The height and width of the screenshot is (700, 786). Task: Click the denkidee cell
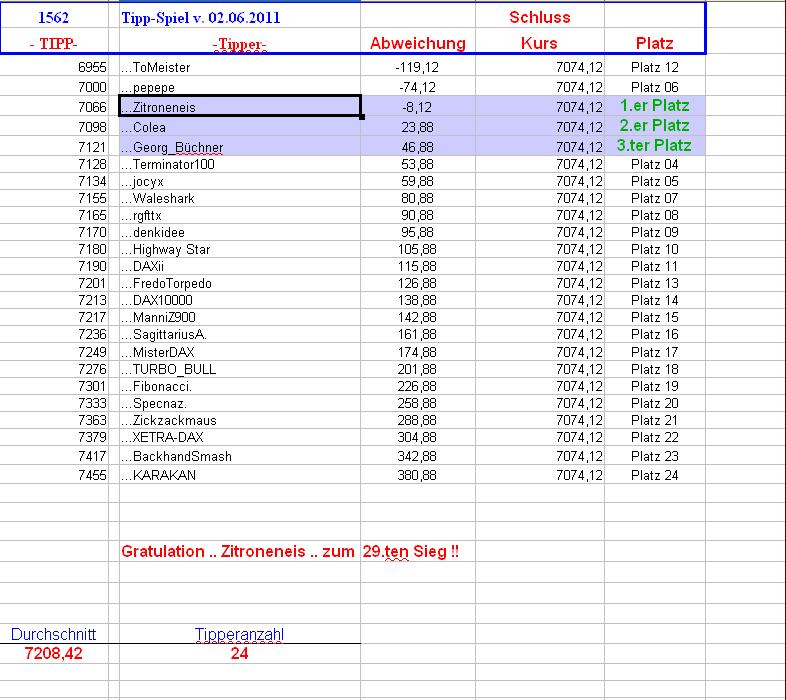click(240, 233)
